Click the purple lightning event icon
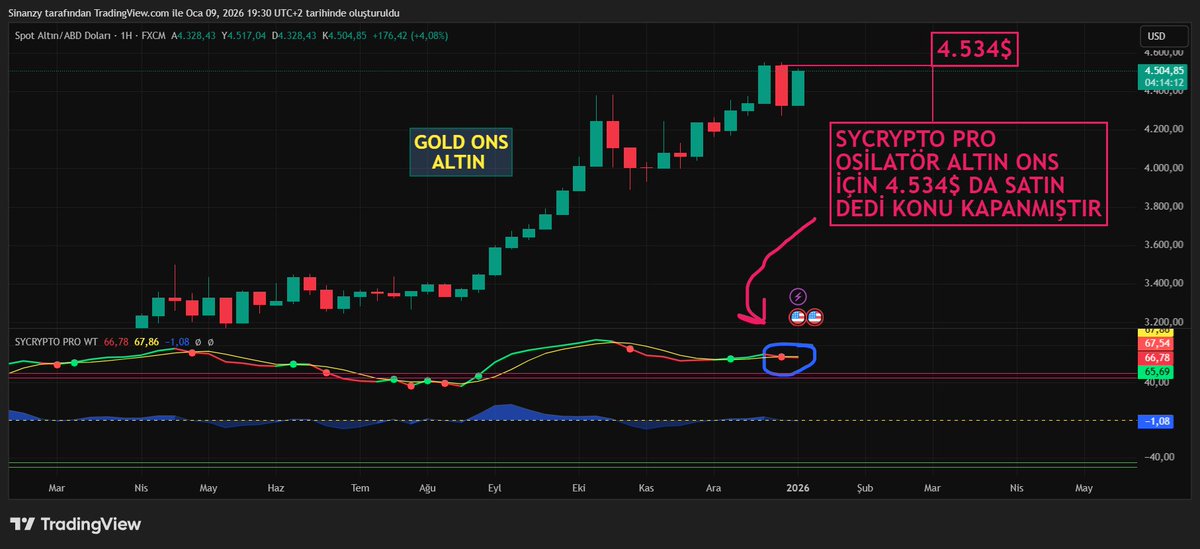 (x=798, y=296)
